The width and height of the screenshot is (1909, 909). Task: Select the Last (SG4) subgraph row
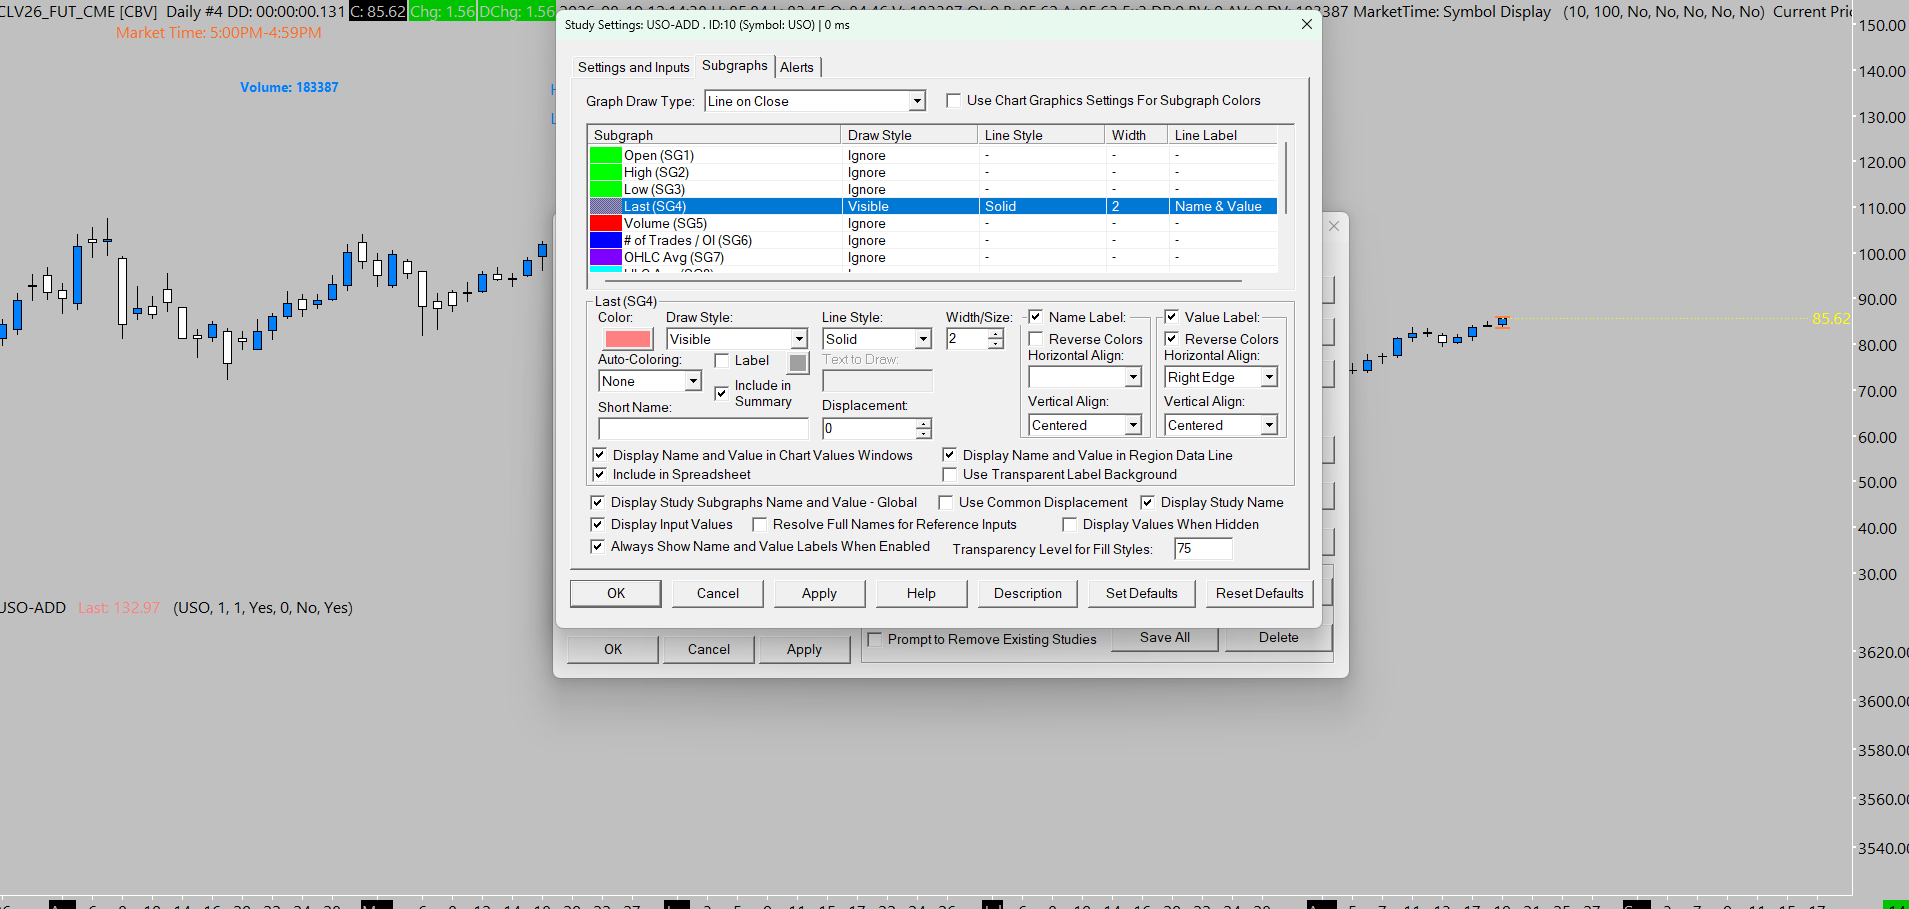point(933,206)
